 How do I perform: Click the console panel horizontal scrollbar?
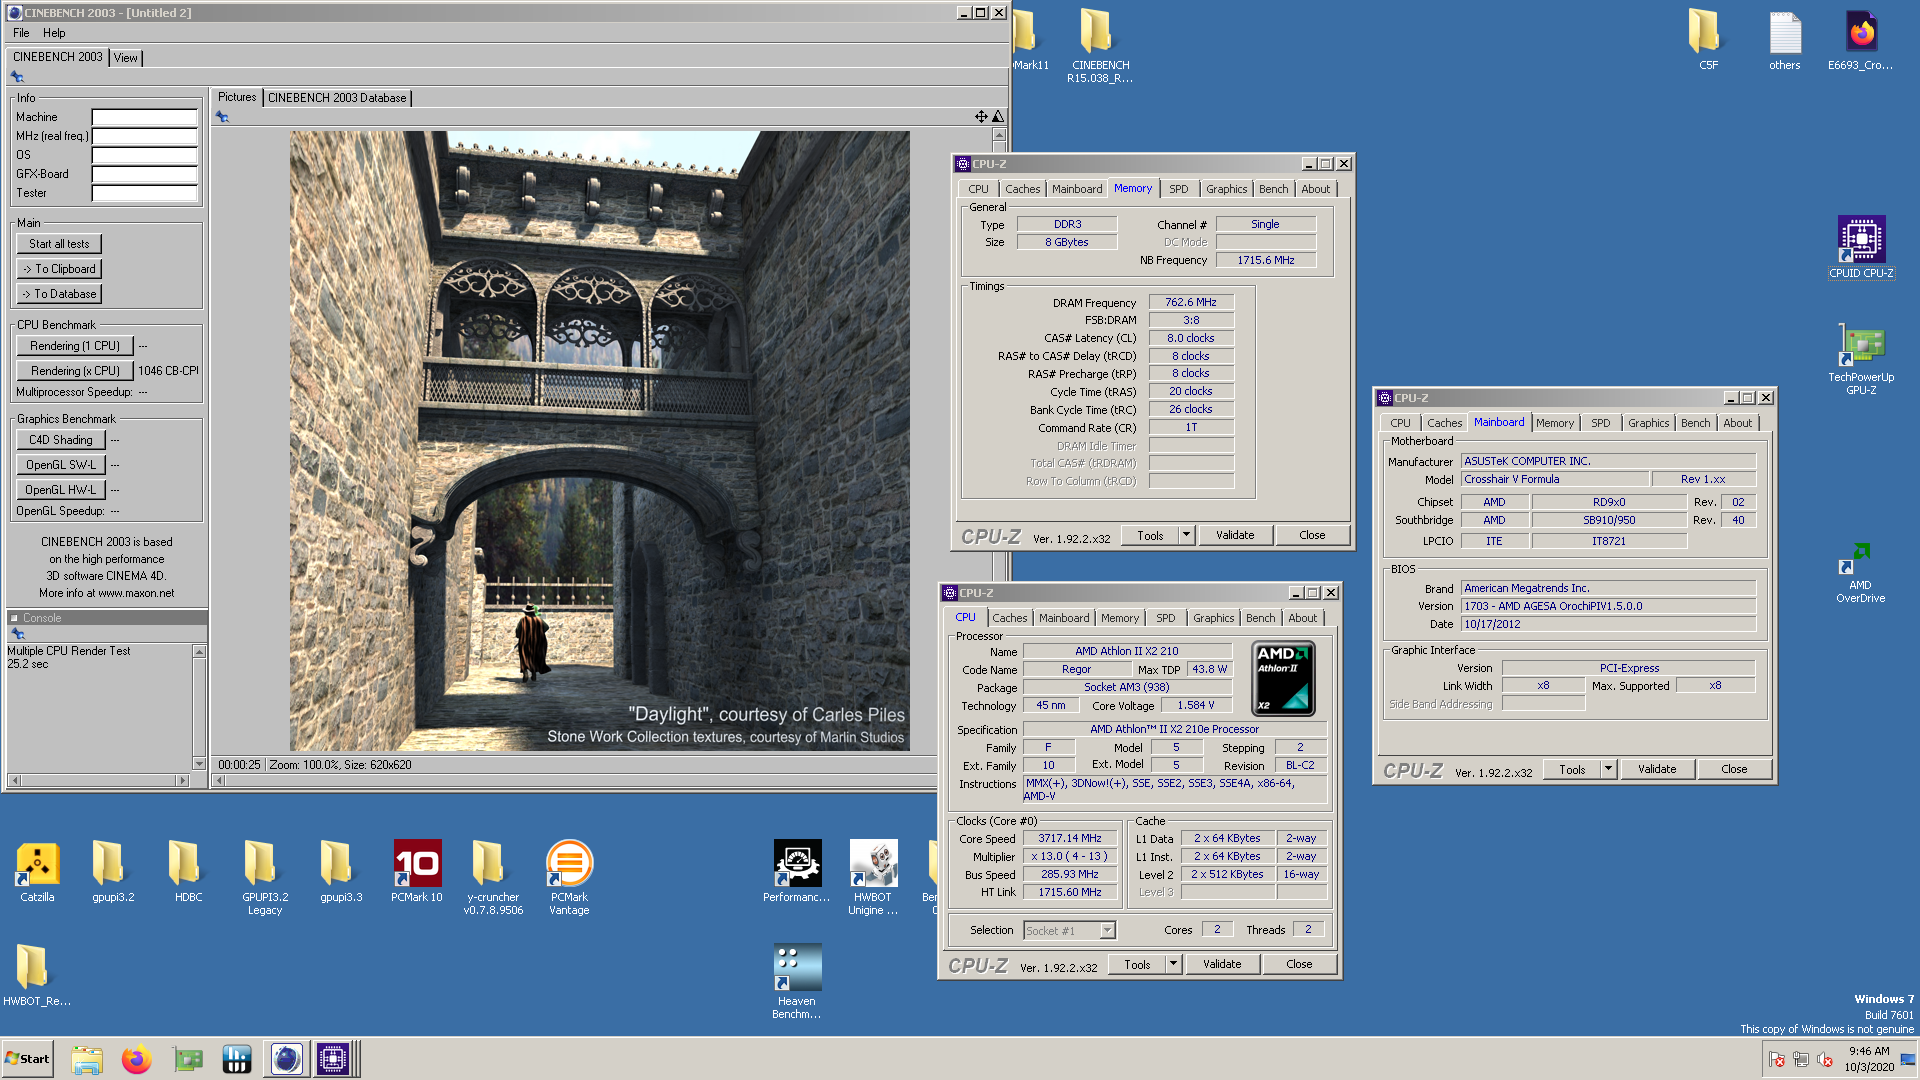(x=98, y=780)
